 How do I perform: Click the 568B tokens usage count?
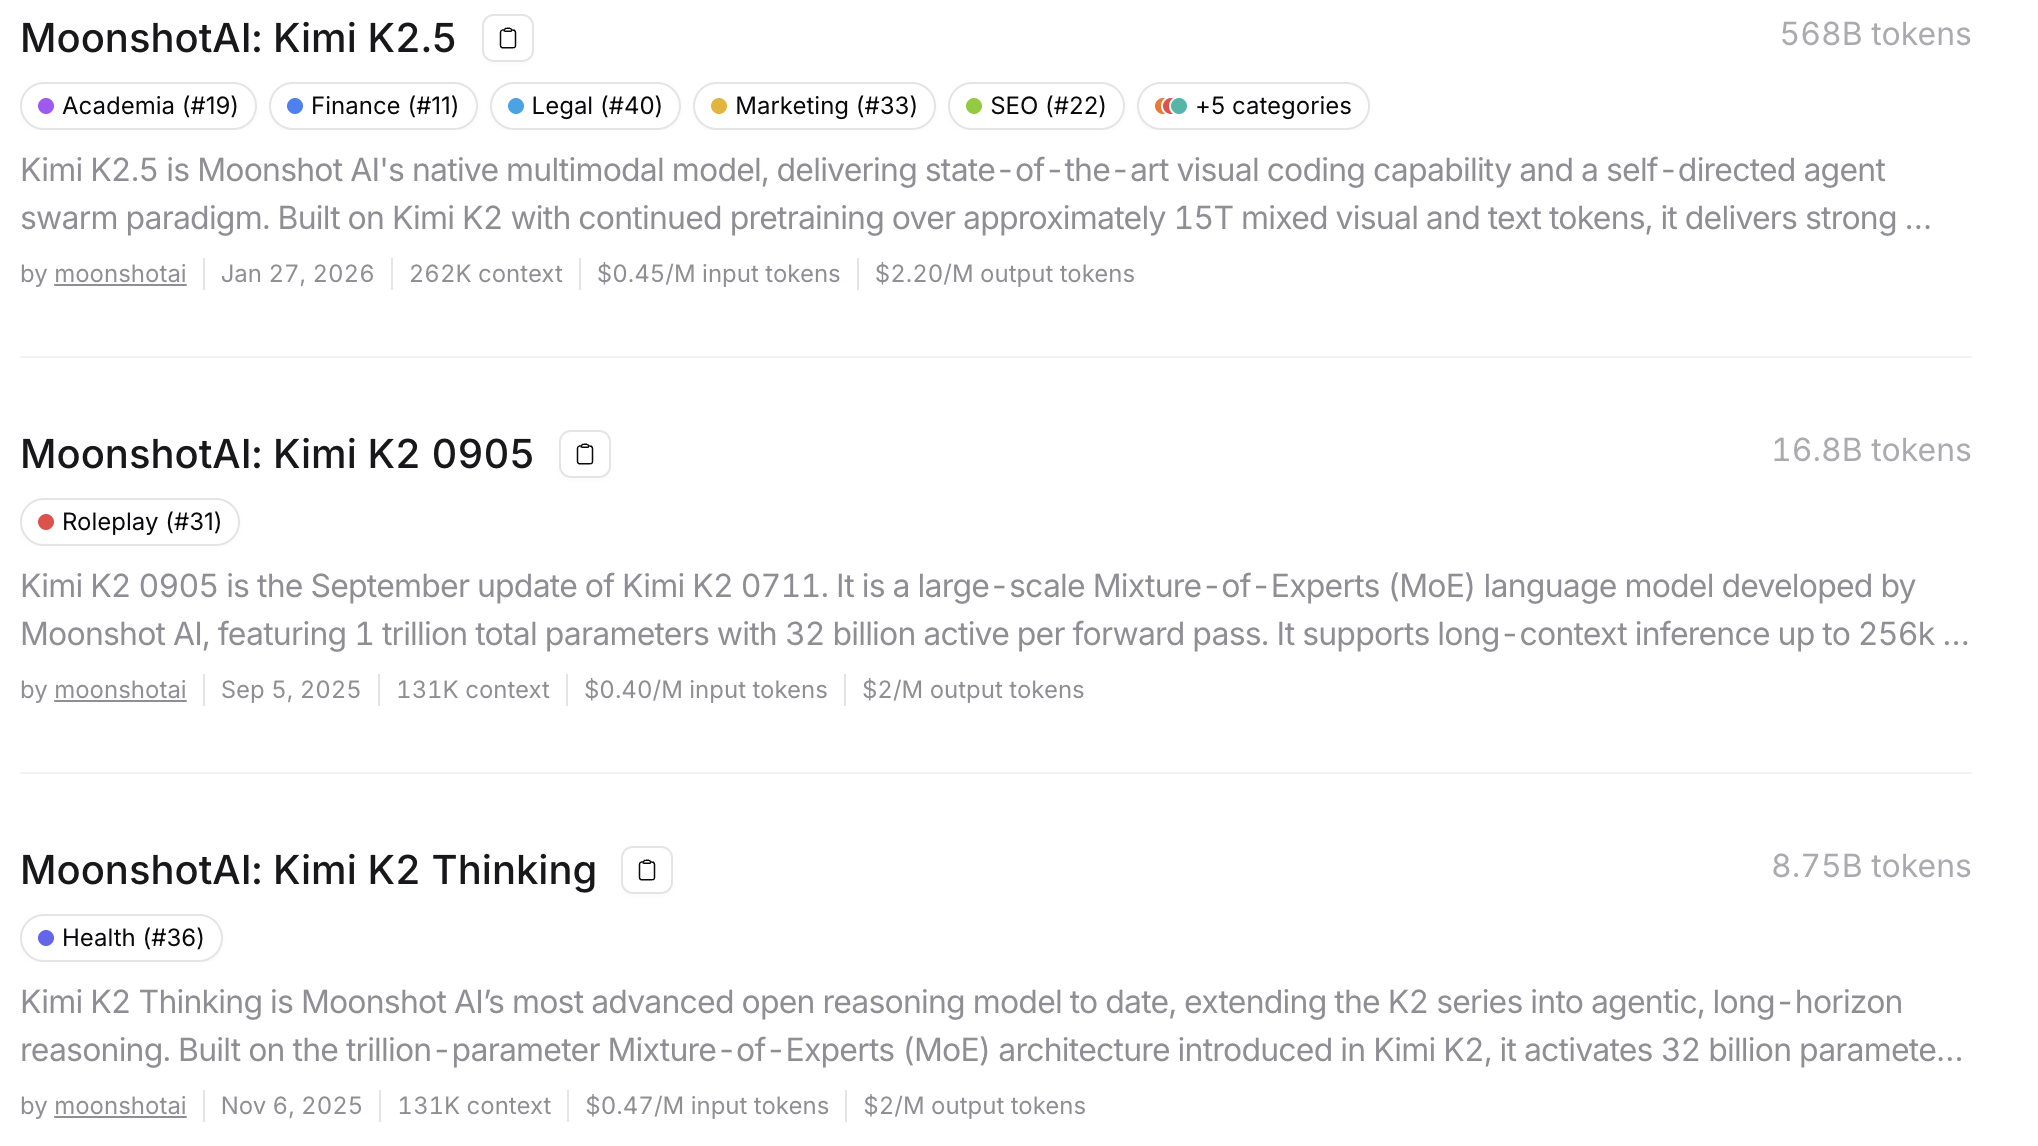click(x=1875, y=34)
